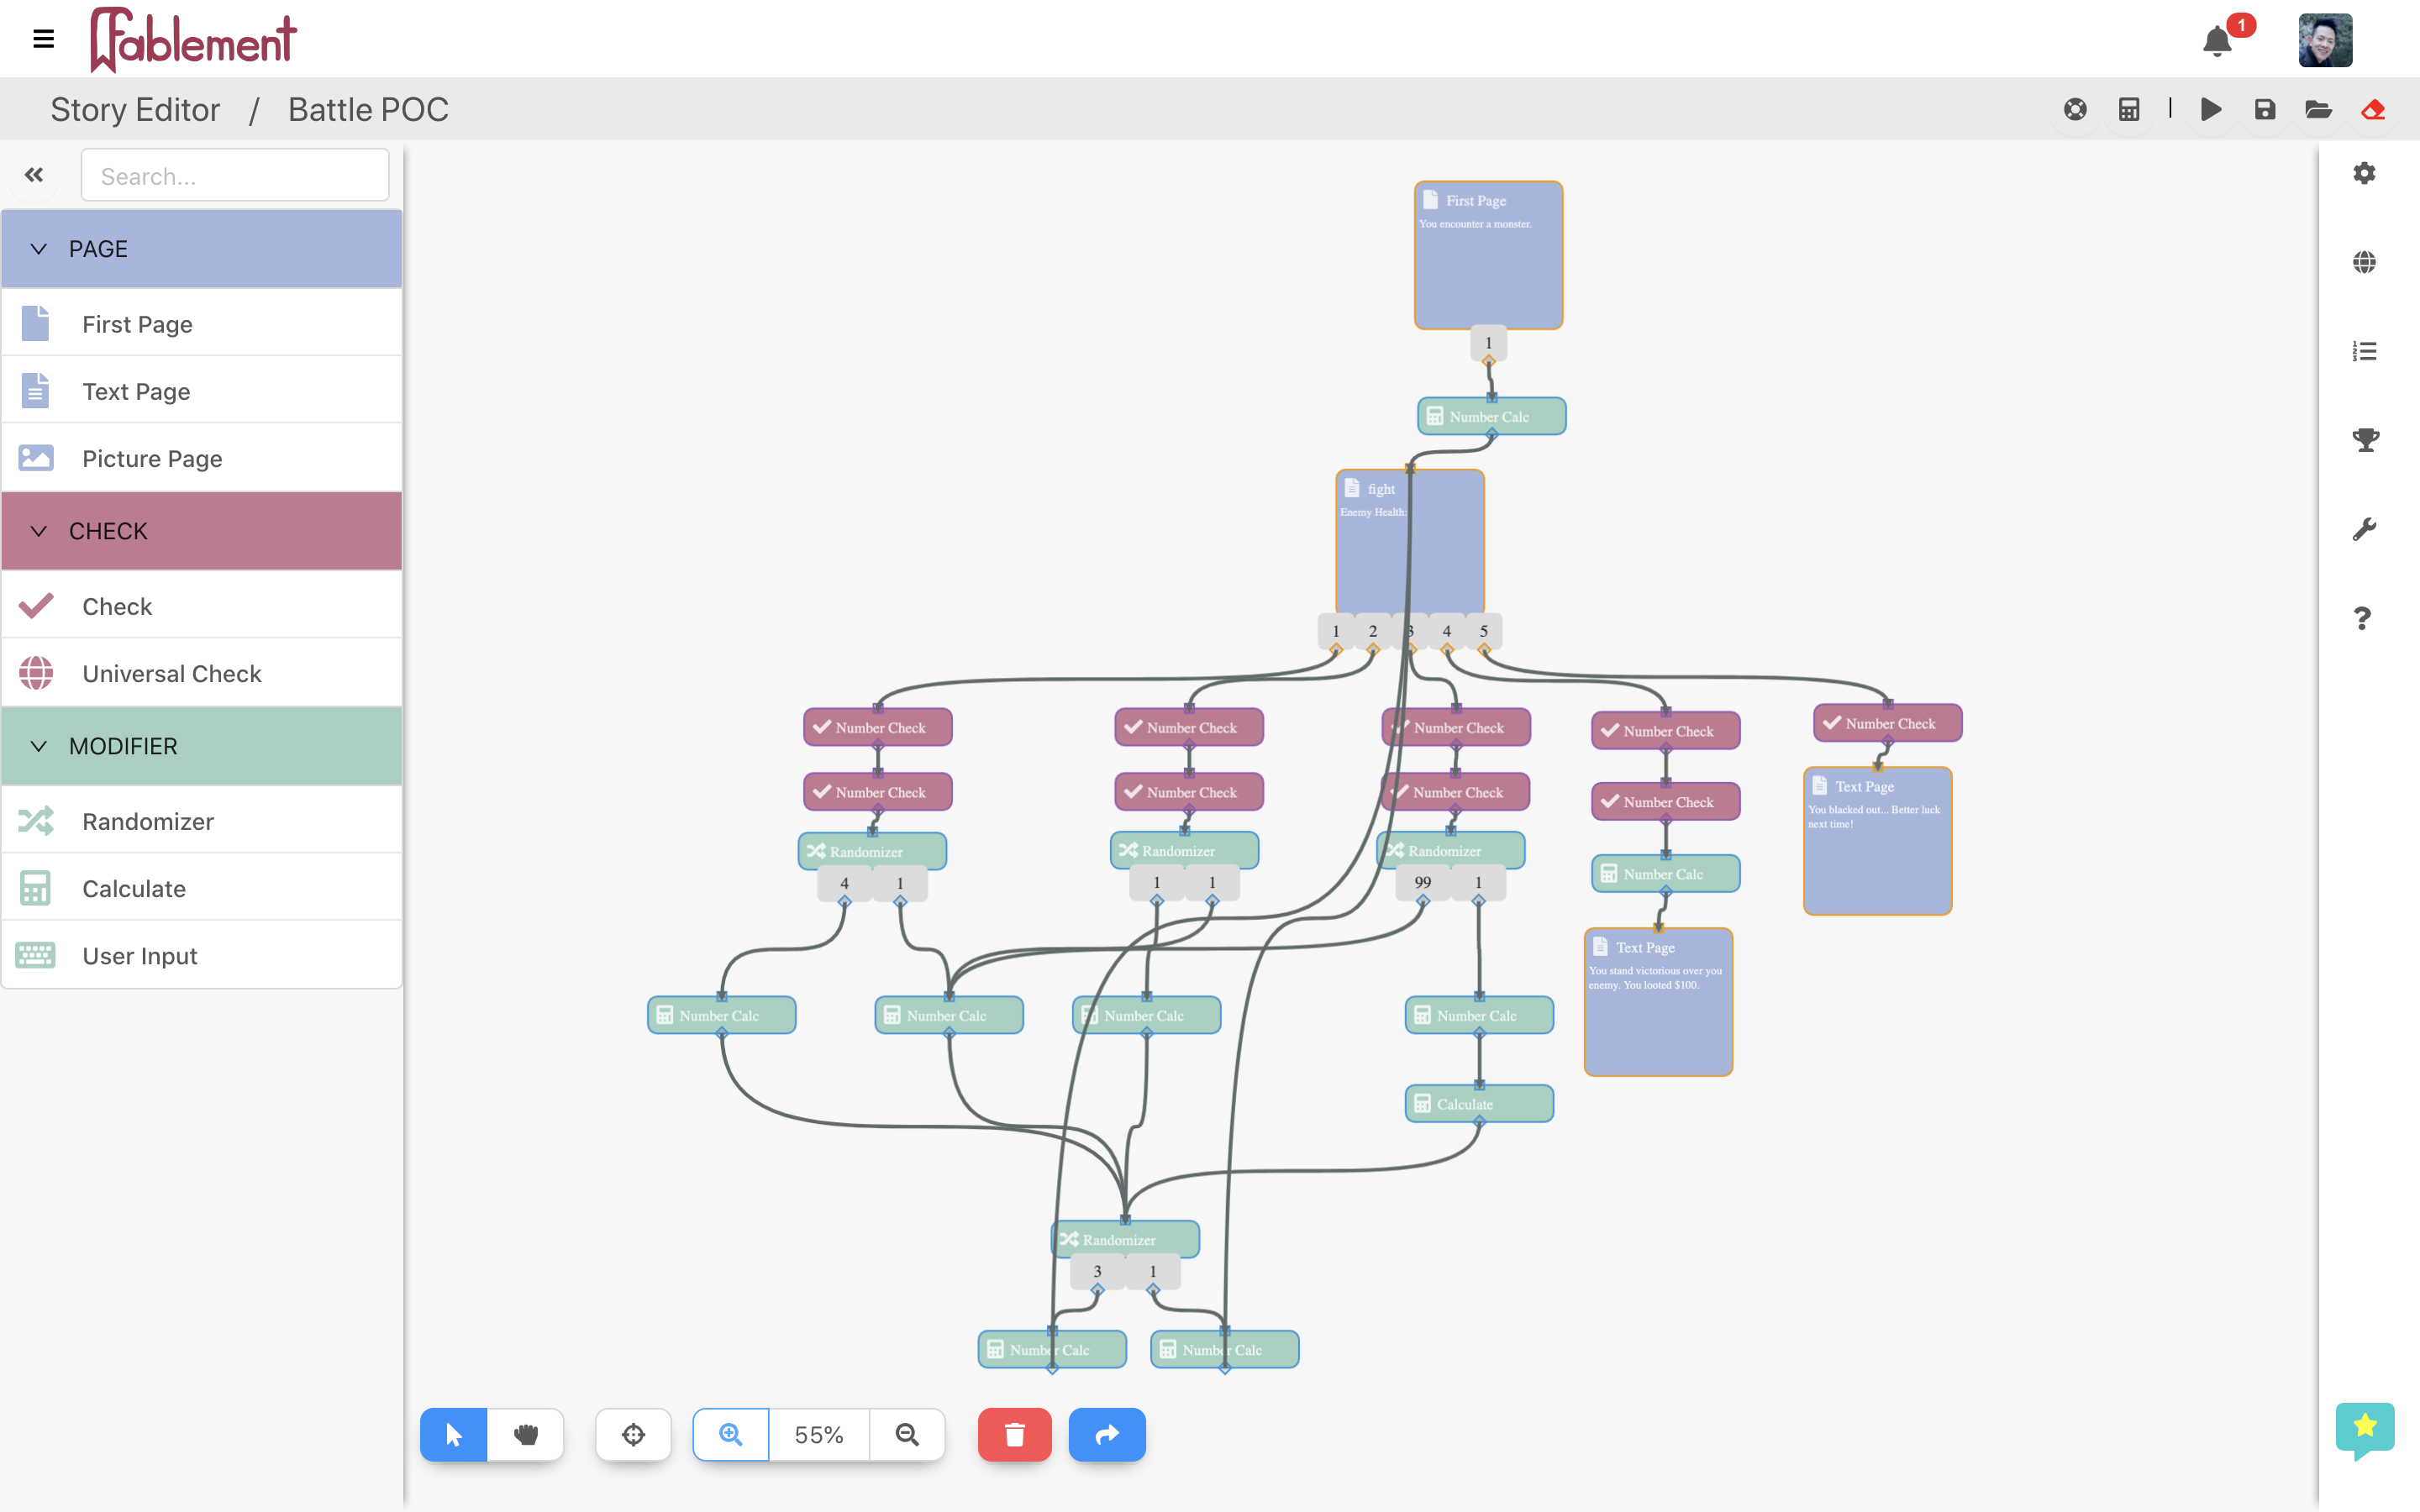Select the pointer selection tool
Viewport: 2420px width, 1512px height.
point(454,1434)
